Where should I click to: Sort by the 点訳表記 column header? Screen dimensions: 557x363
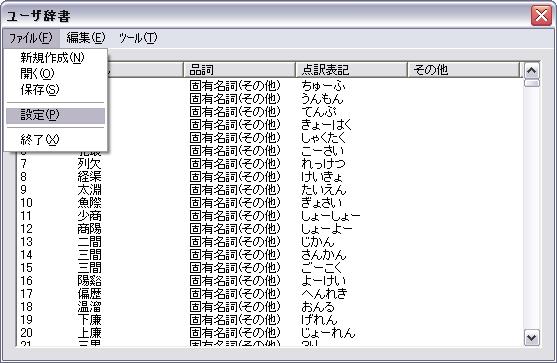click(351, 70)
